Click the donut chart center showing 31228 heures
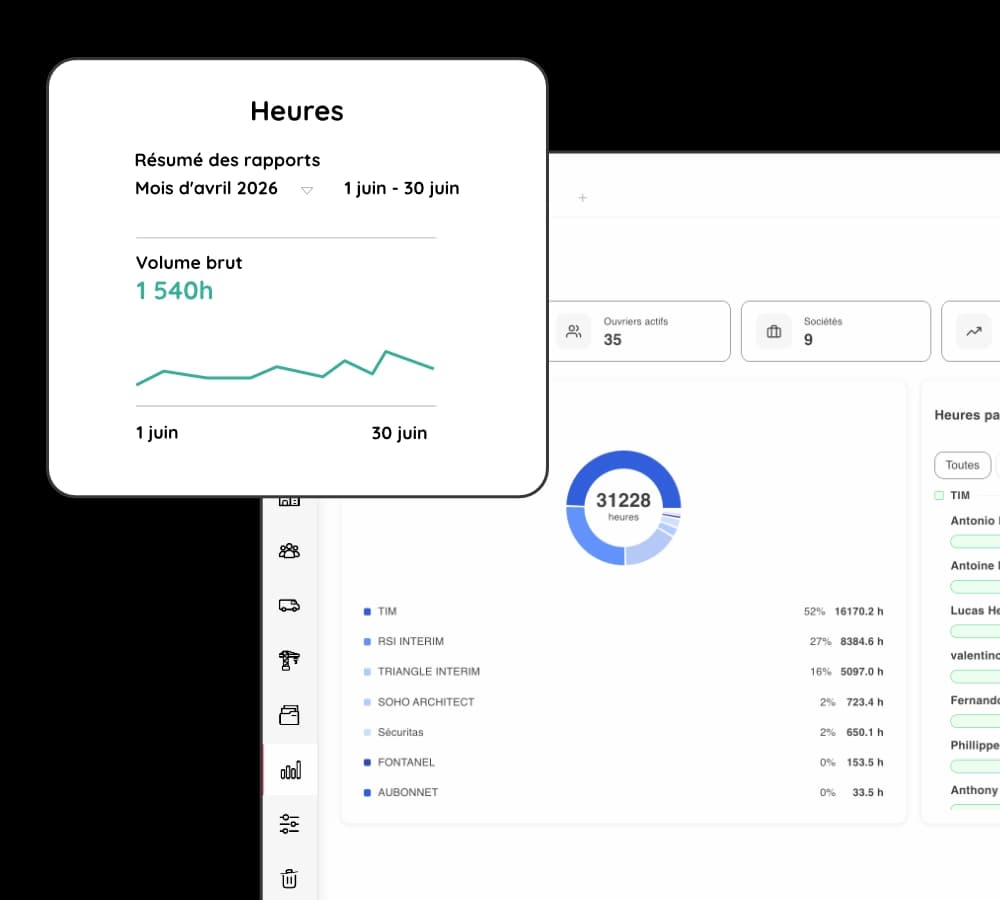This screenshot has height=900, width=1000. (x=623, y=506)
